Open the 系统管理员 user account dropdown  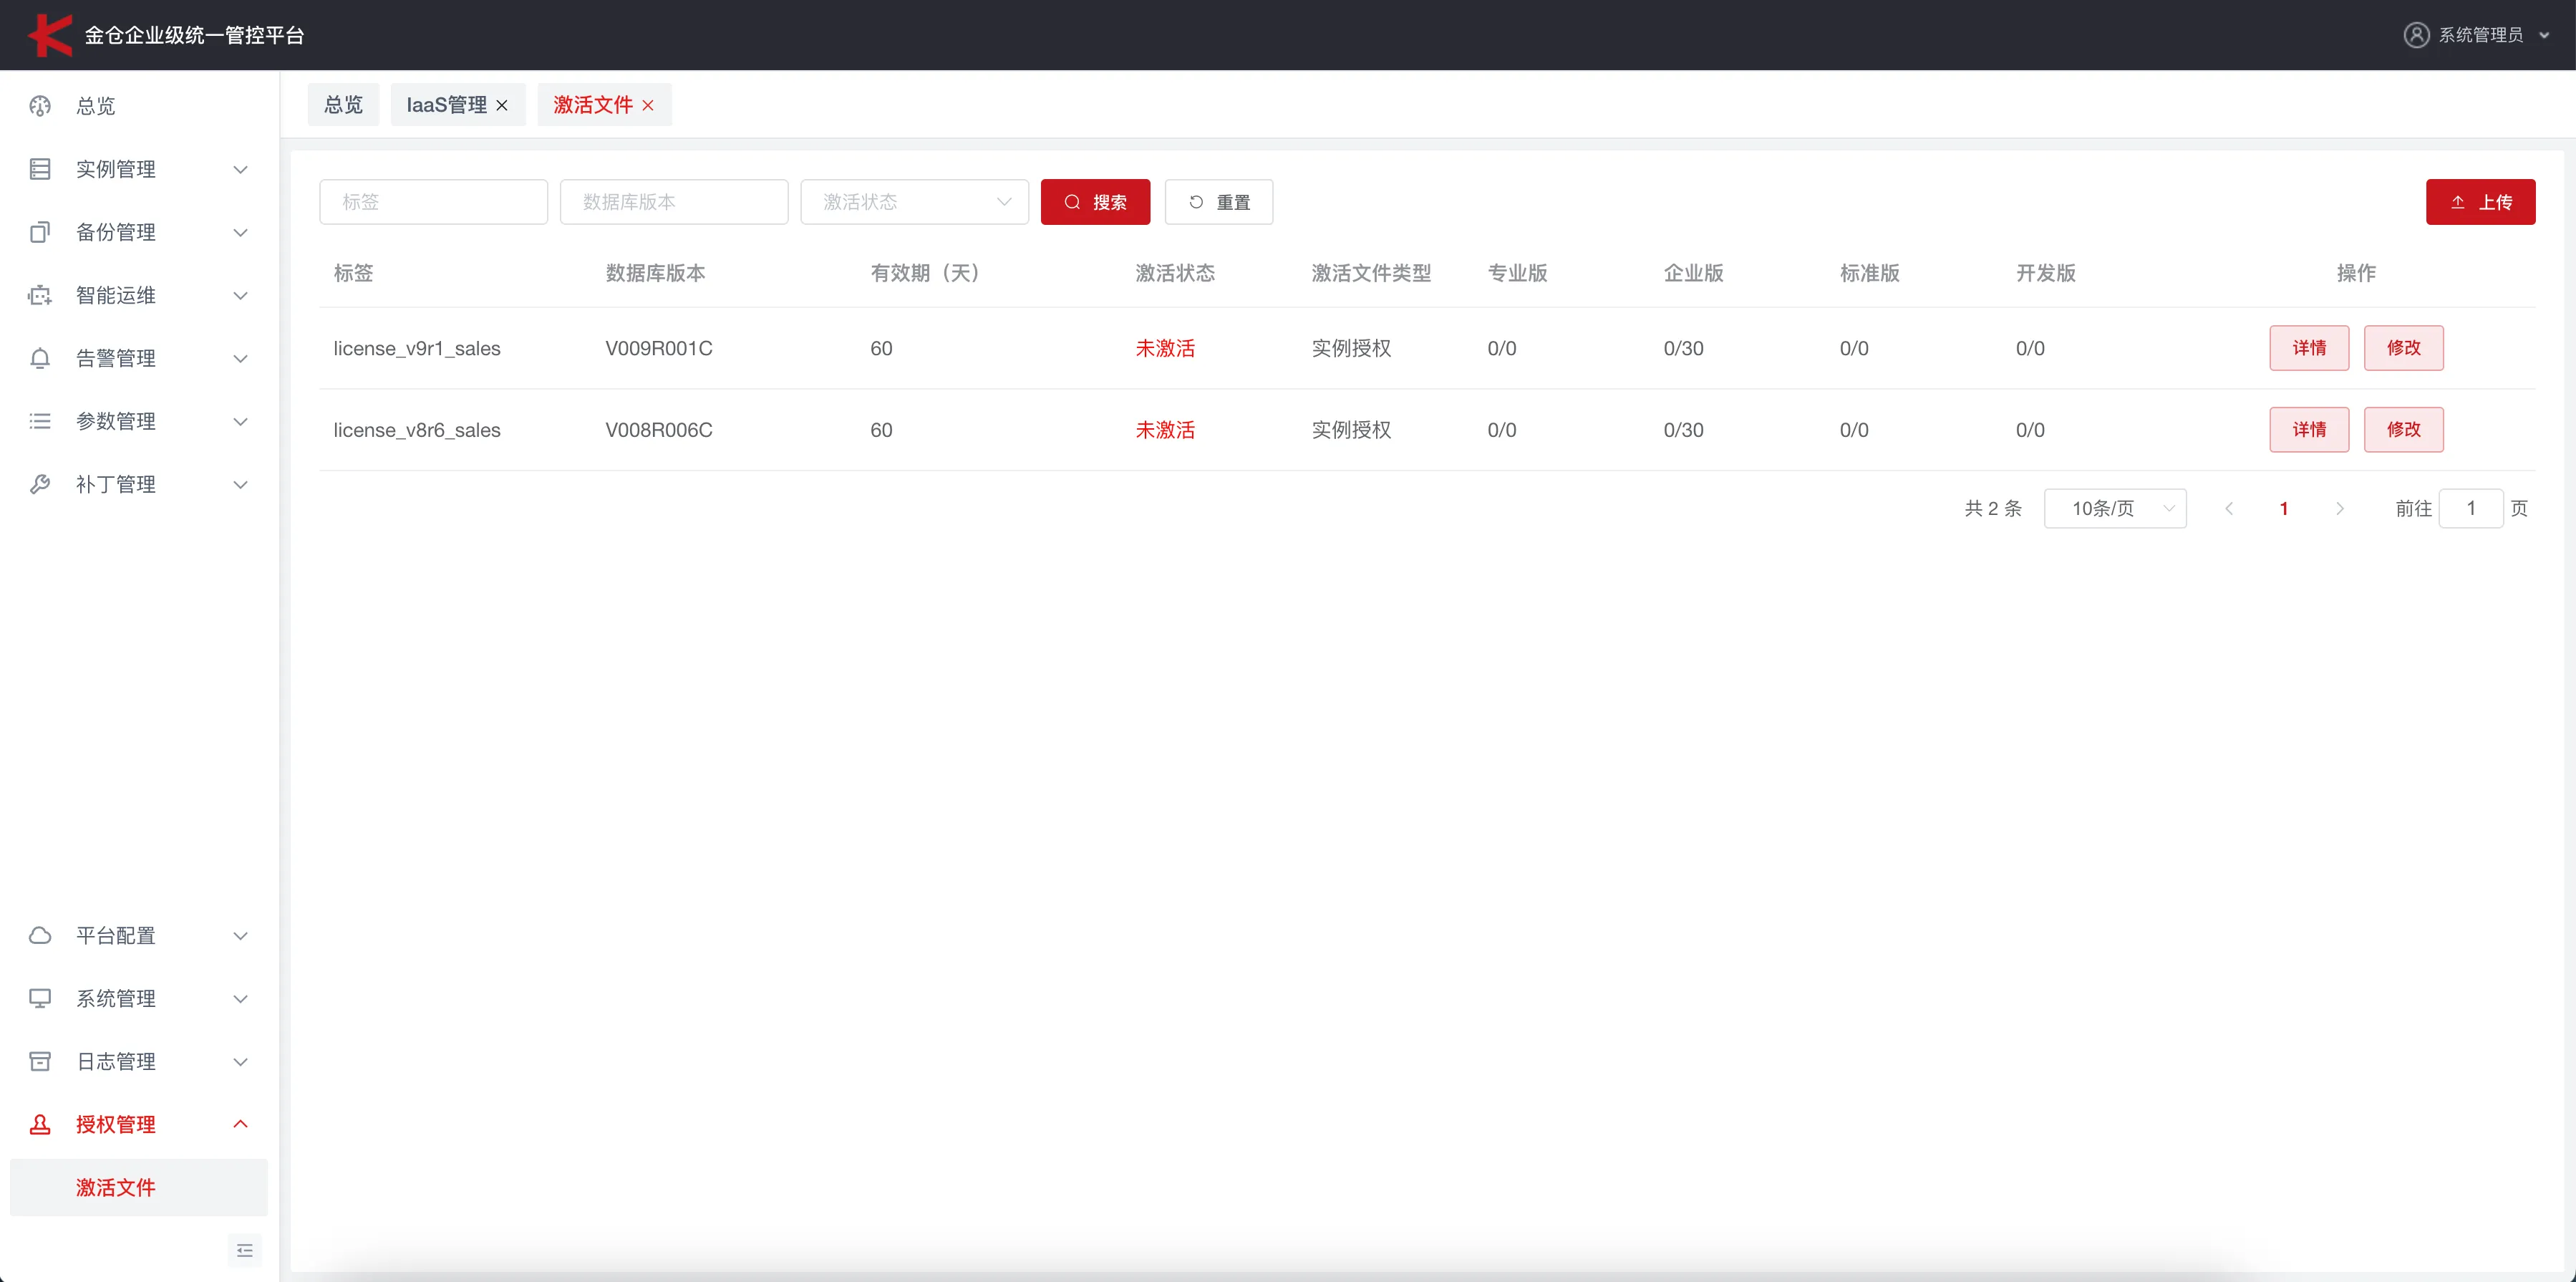coord(2481,34)
